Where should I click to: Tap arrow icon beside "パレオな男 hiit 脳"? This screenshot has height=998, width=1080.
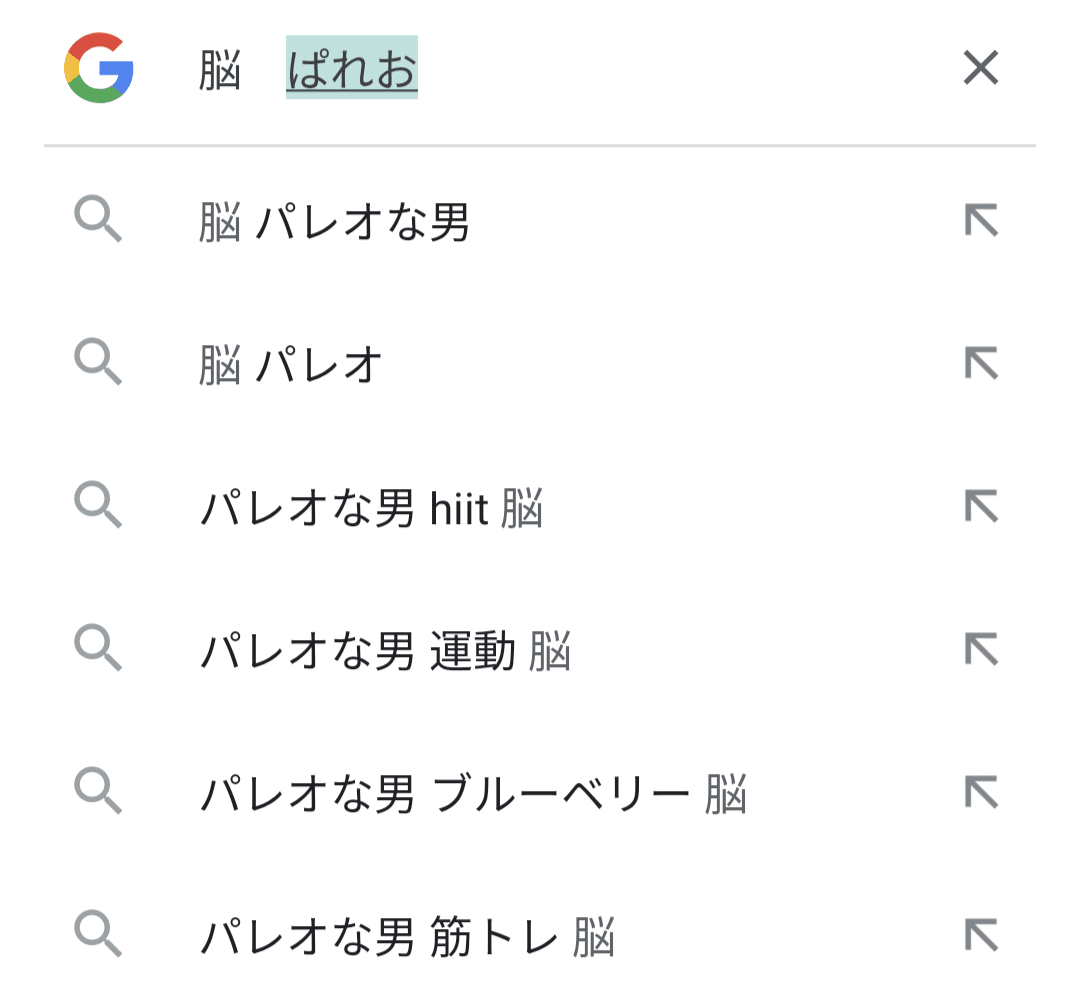point(981,507)
